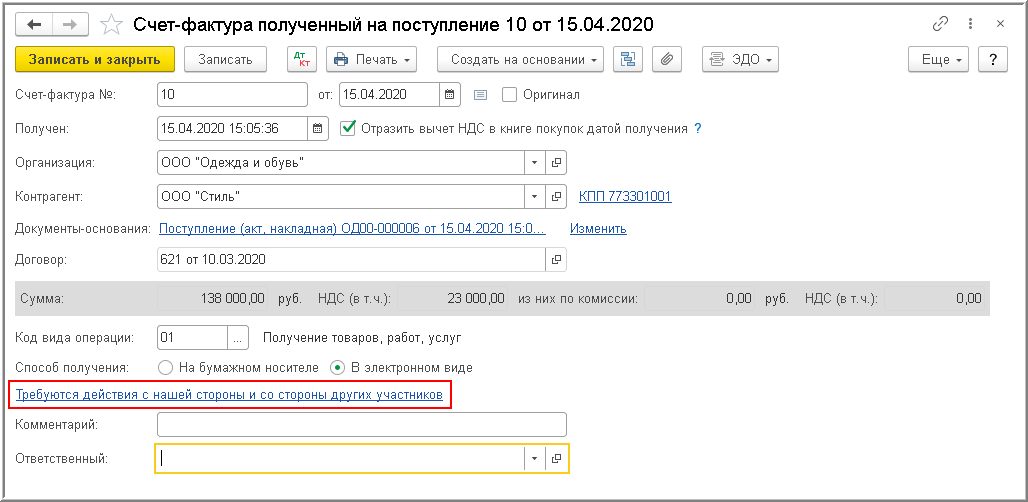
Task: Toggle the Отразить вычет НДС checkbox
Action: pyautogui.click(x=348, y=128)
